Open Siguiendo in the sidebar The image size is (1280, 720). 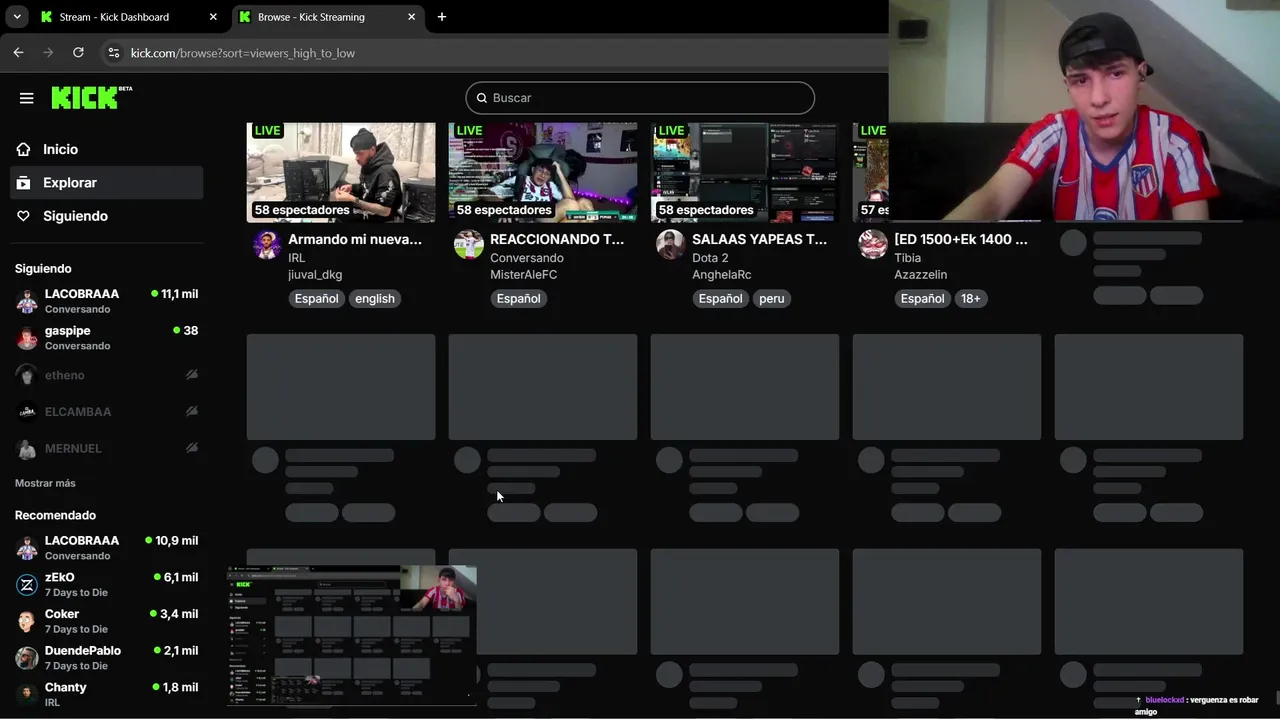107,216
